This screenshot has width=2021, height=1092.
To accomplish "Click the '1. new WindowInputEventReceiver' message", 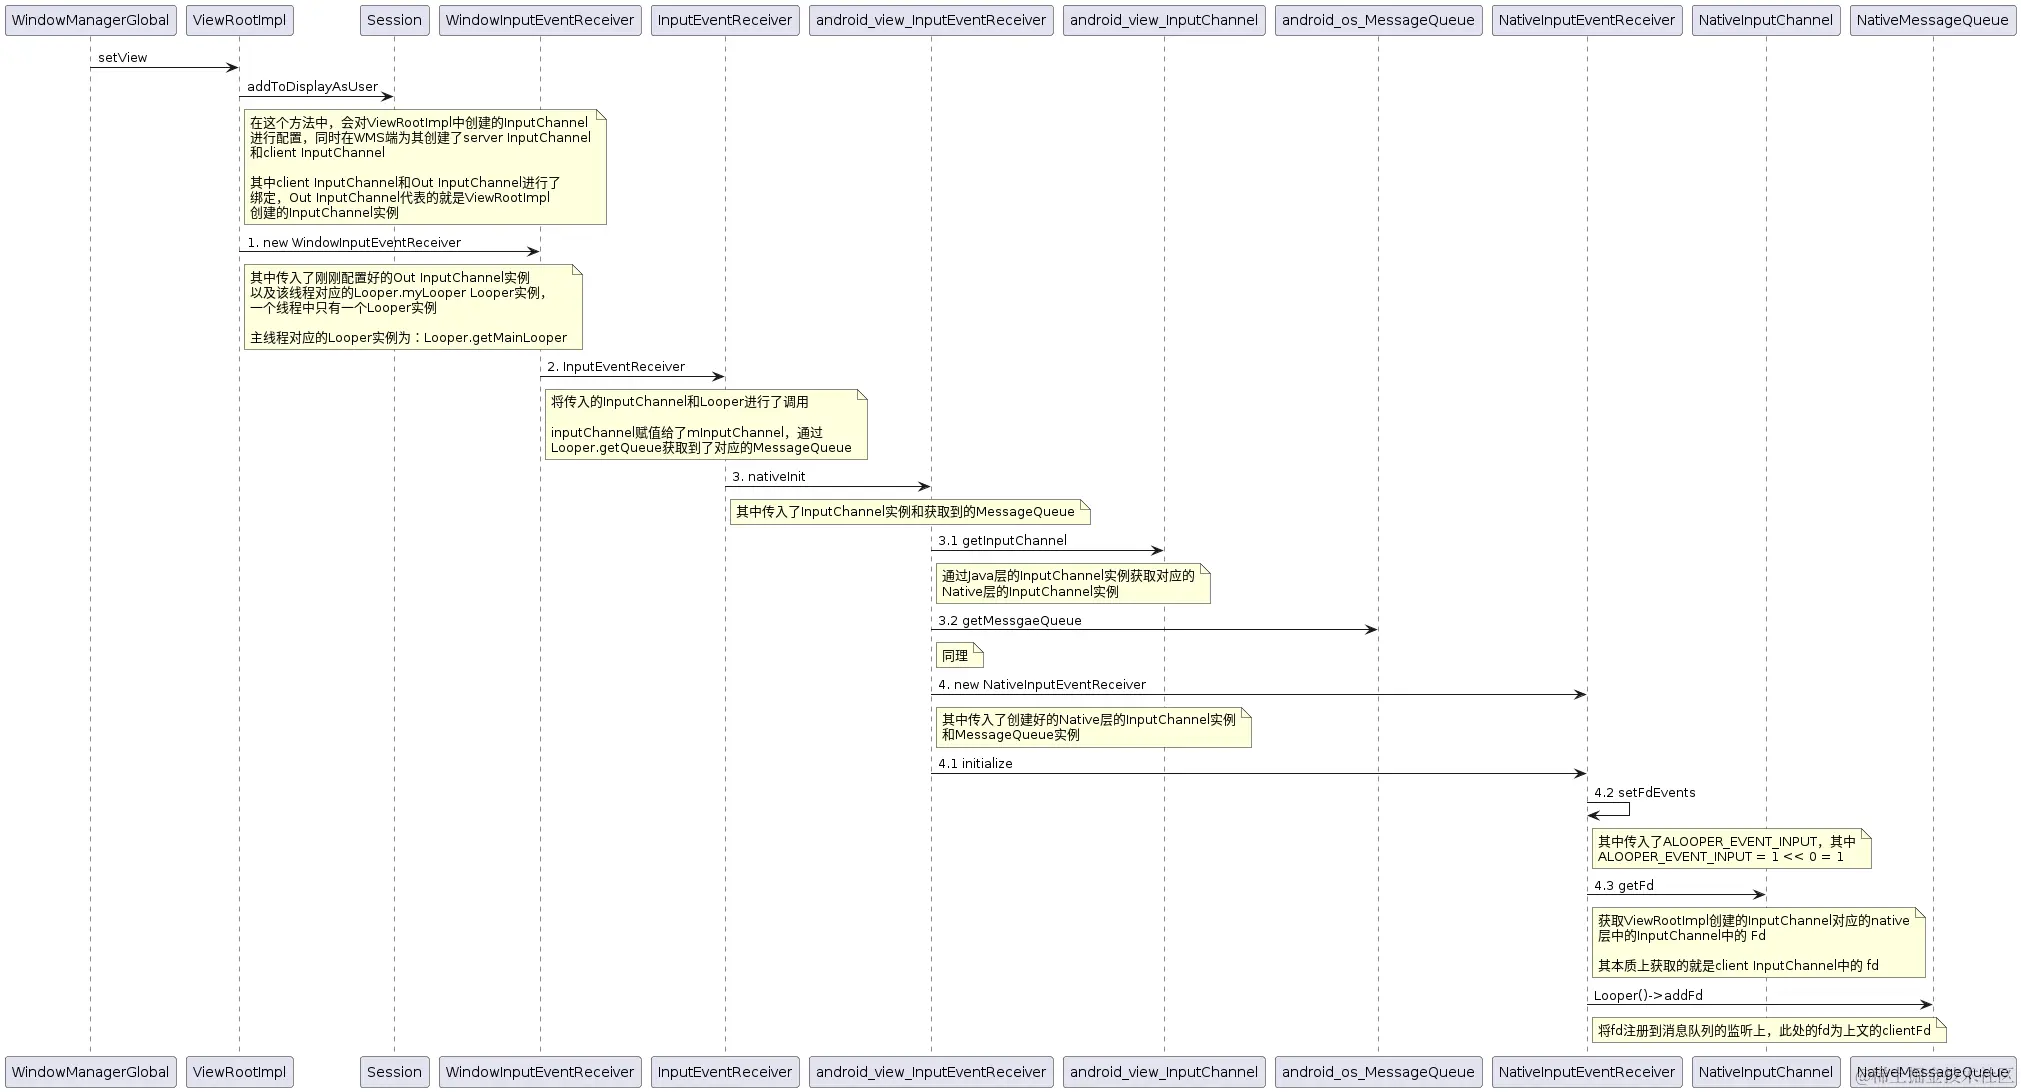I will pyautogui.click(x=354, y=242).
